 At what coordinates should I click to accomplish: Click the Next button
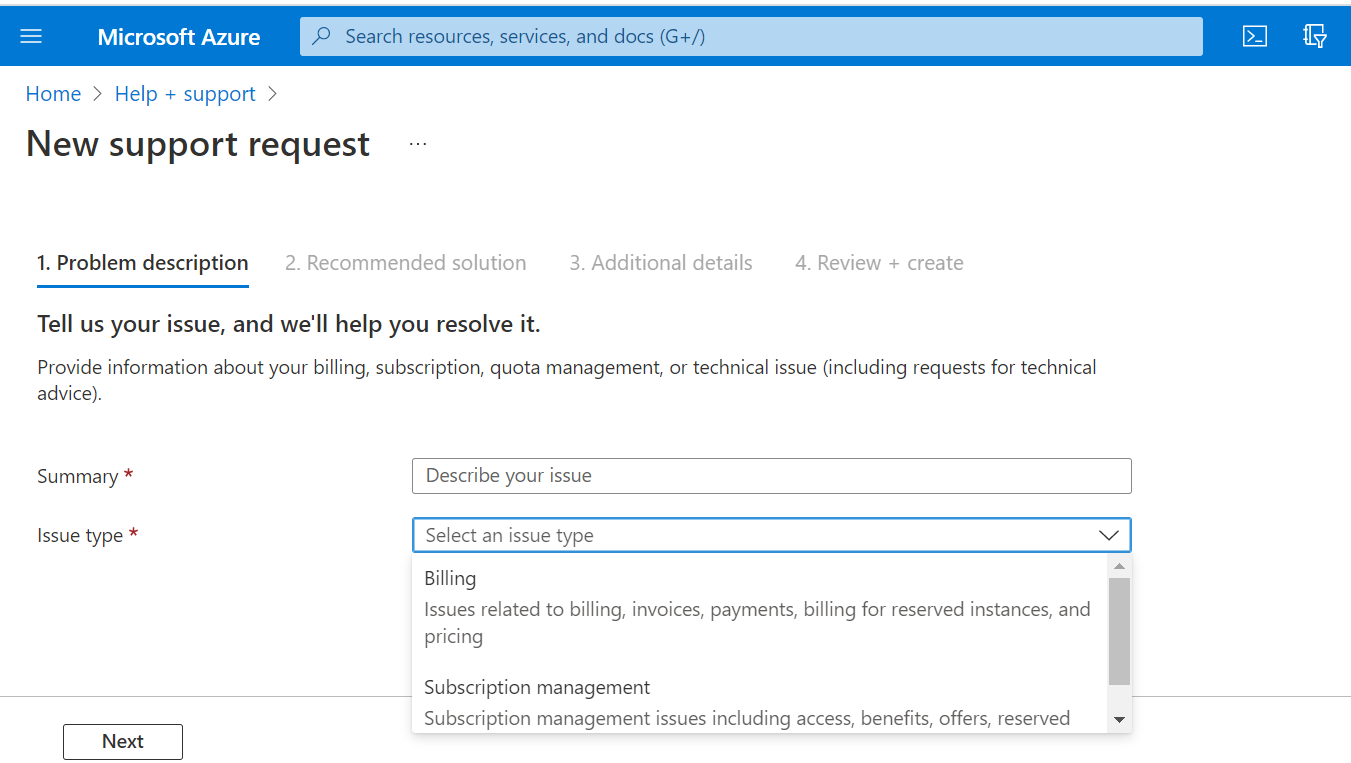[x=123, y=742]
